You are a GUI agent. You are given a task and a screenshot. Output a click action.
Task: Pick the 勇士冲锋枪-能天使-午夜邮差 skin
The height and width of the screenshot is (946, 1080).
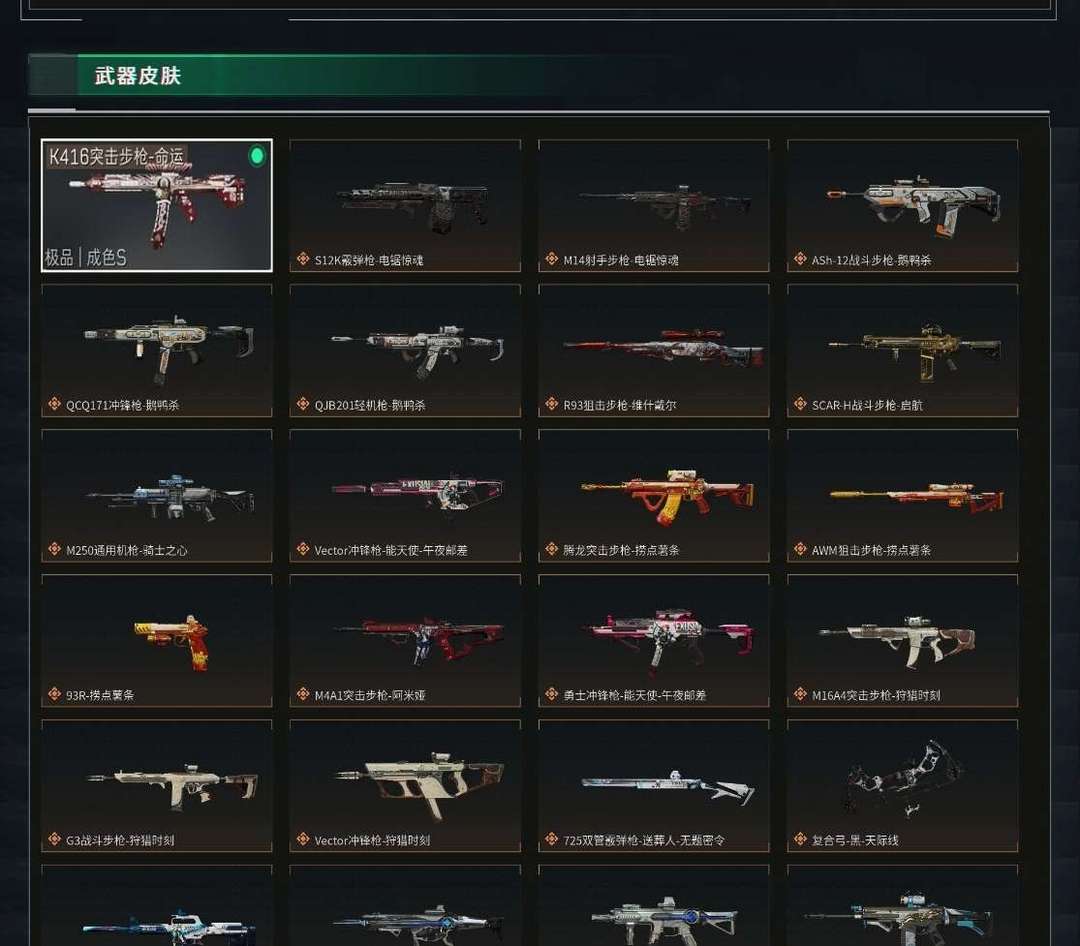654,641
